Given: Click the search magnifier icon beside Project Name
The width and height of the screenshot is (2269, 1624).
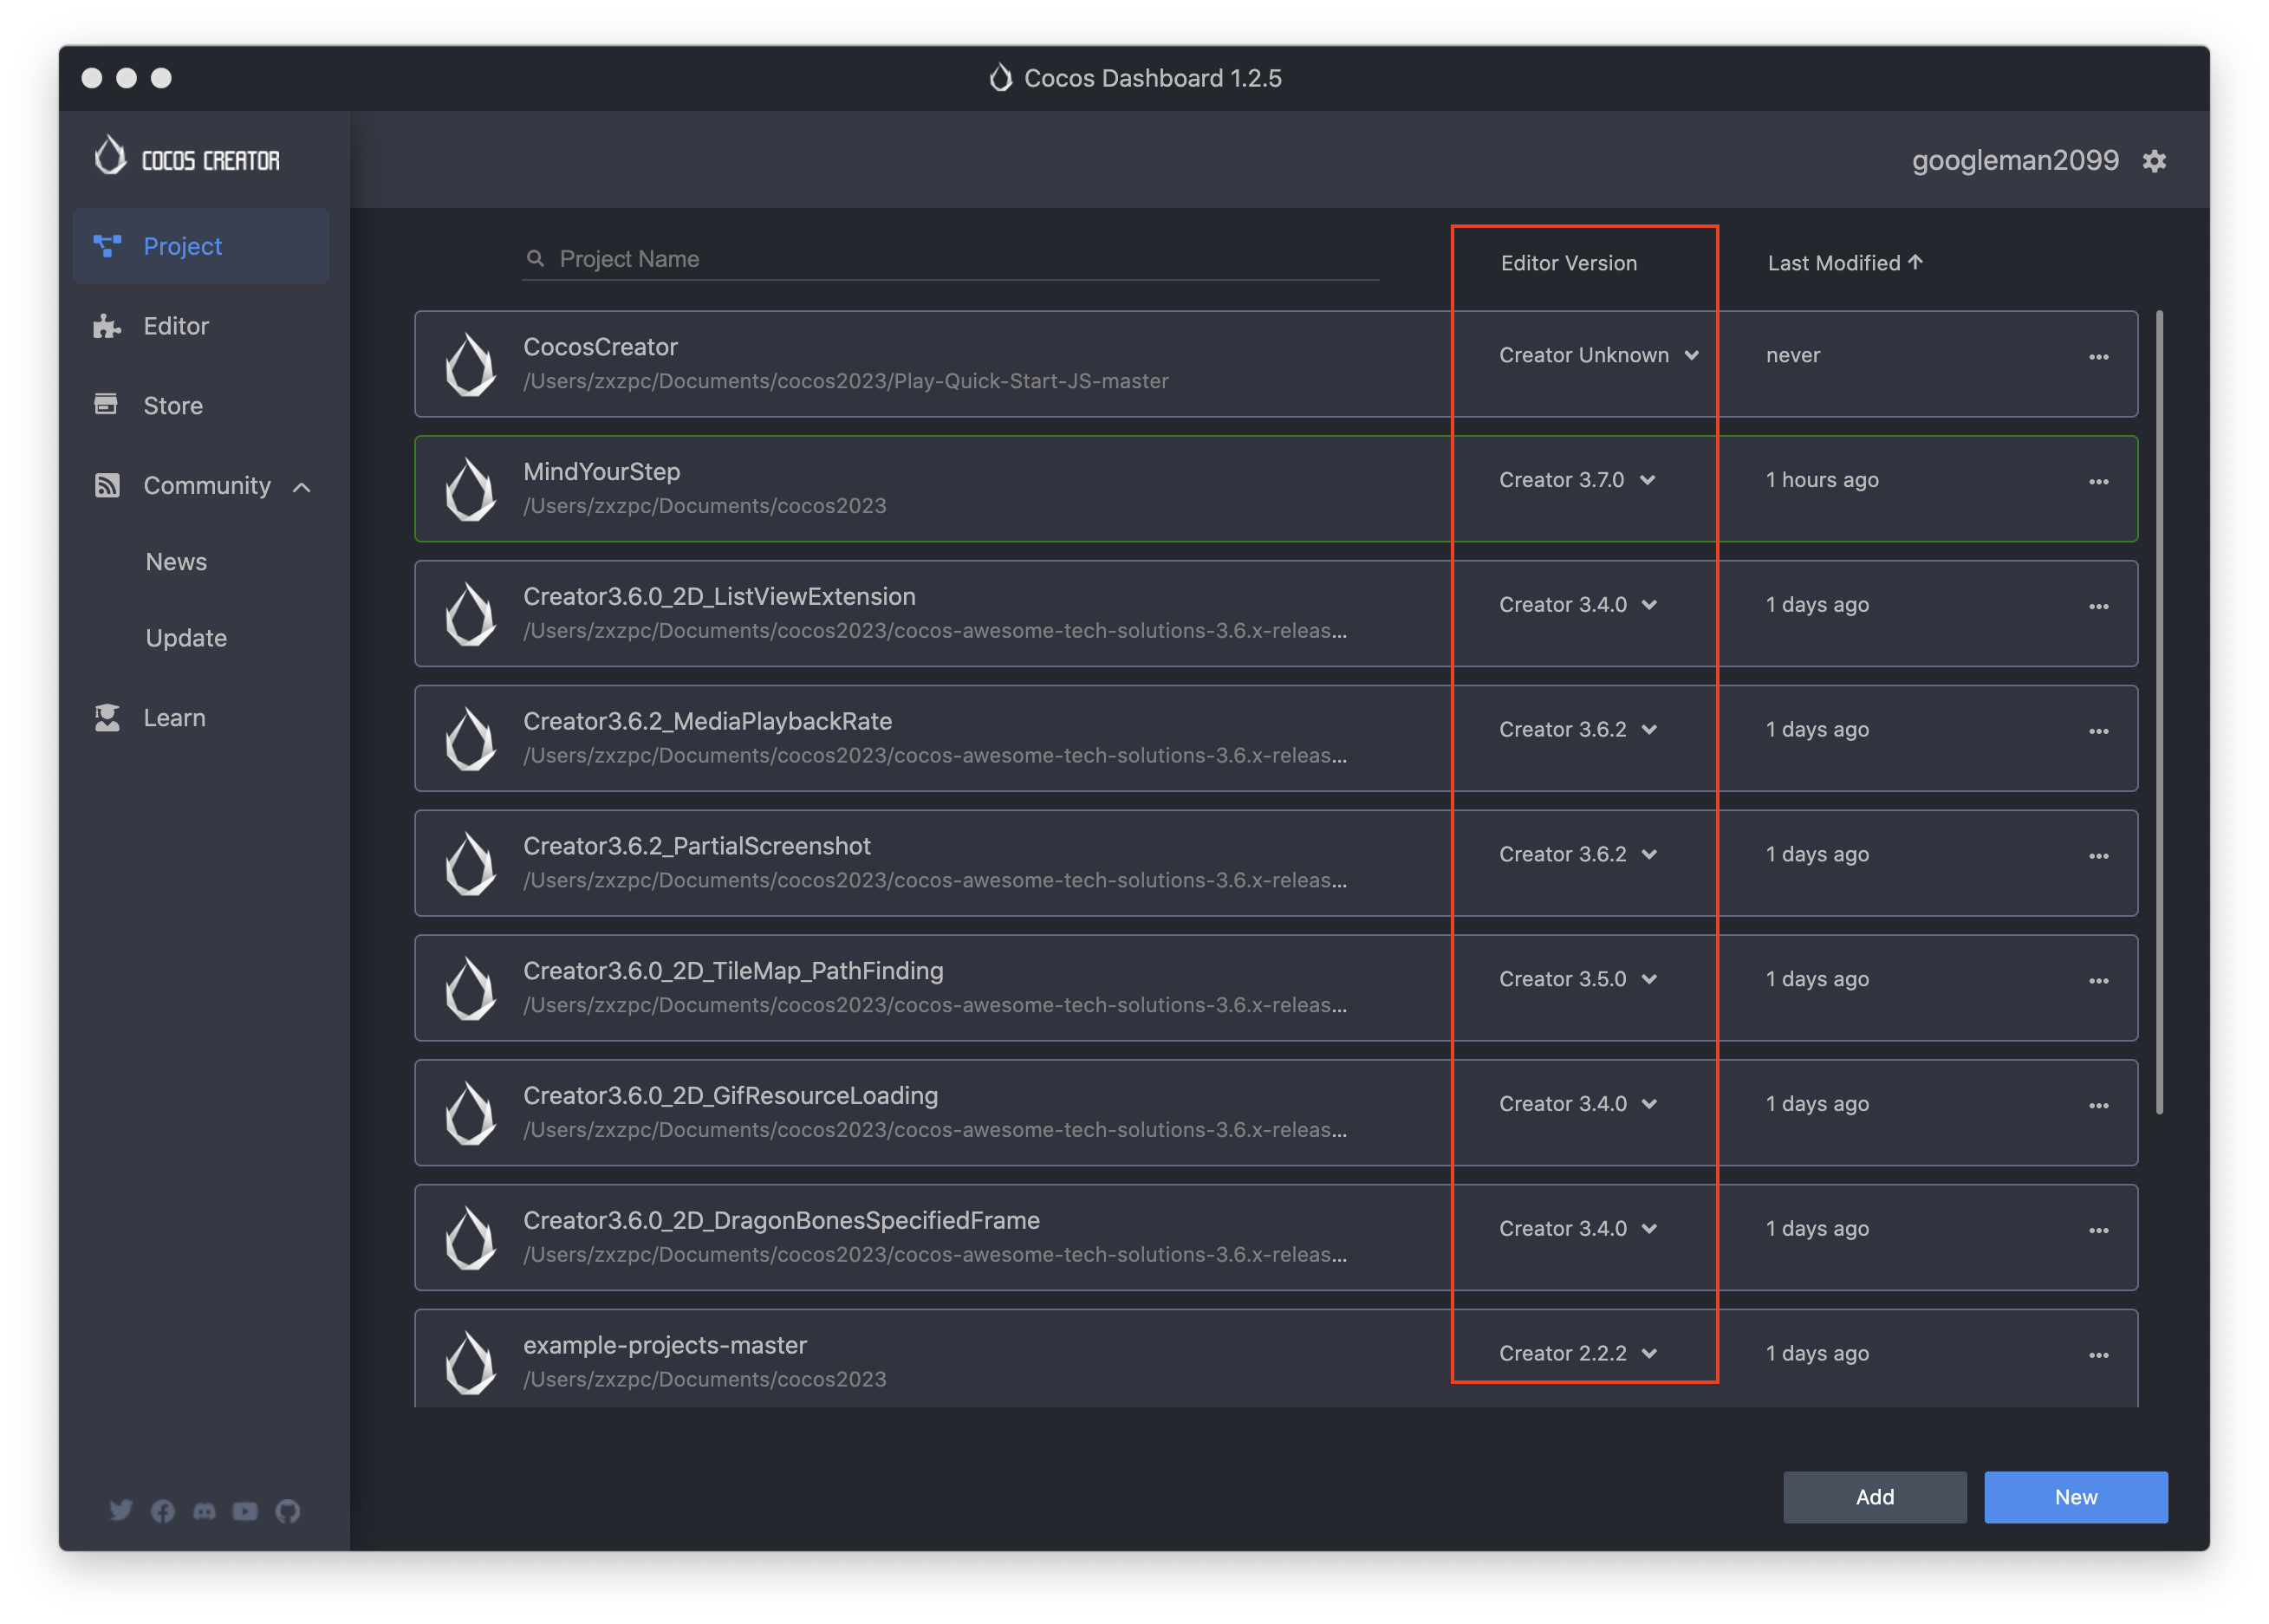Looking at the screenshot, I should 536,259.
